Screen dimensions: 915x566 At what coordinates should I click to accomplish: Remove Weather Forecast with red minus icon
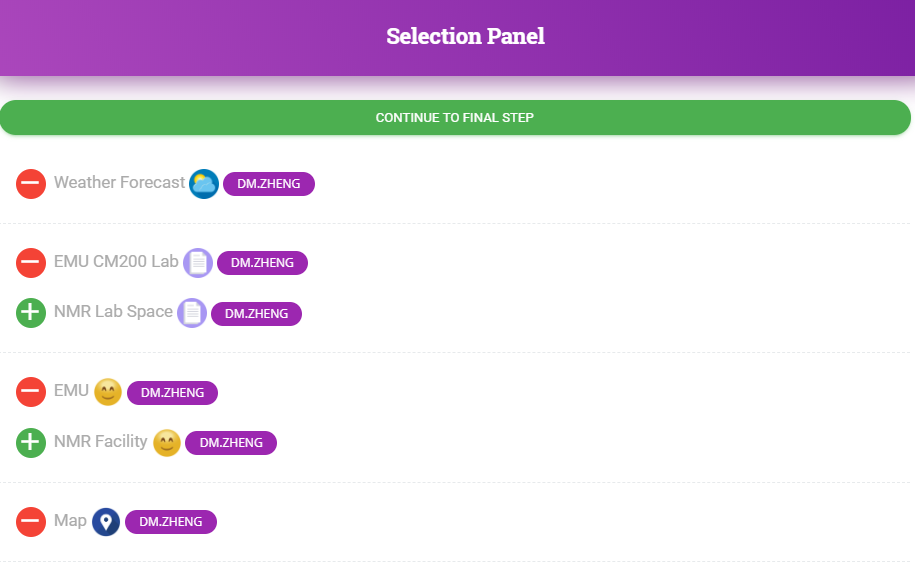pos(31,184)
